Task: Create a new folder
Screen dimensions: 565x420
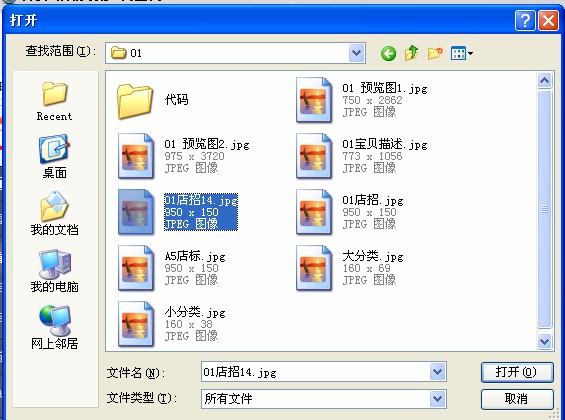Action: point(435,53)
